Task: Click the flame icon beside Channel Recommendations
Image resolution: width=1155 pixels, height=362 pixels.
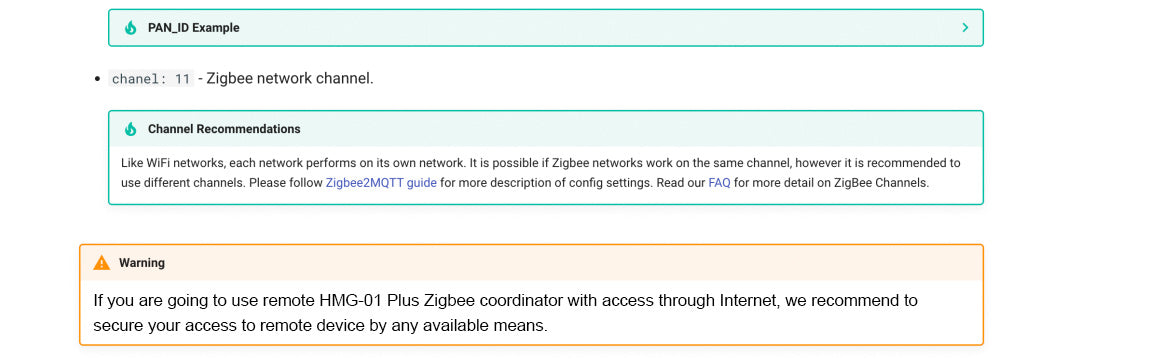Action: 130,129
